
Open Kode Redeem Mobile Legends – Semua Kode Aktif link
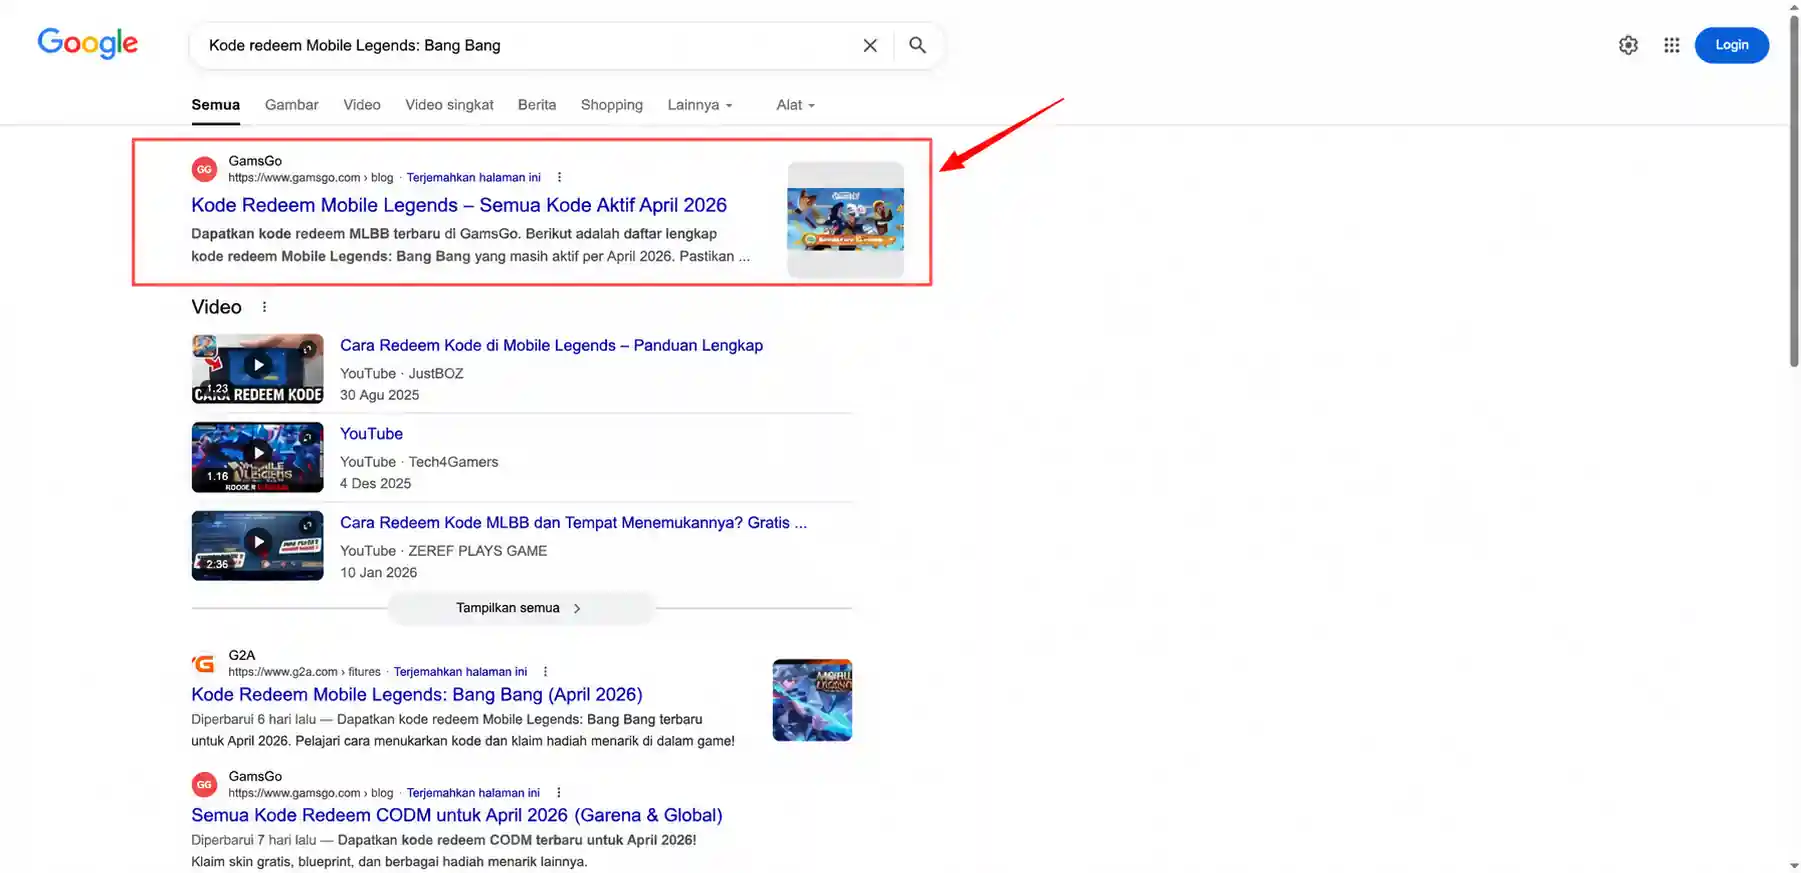[x=459, y=205]
